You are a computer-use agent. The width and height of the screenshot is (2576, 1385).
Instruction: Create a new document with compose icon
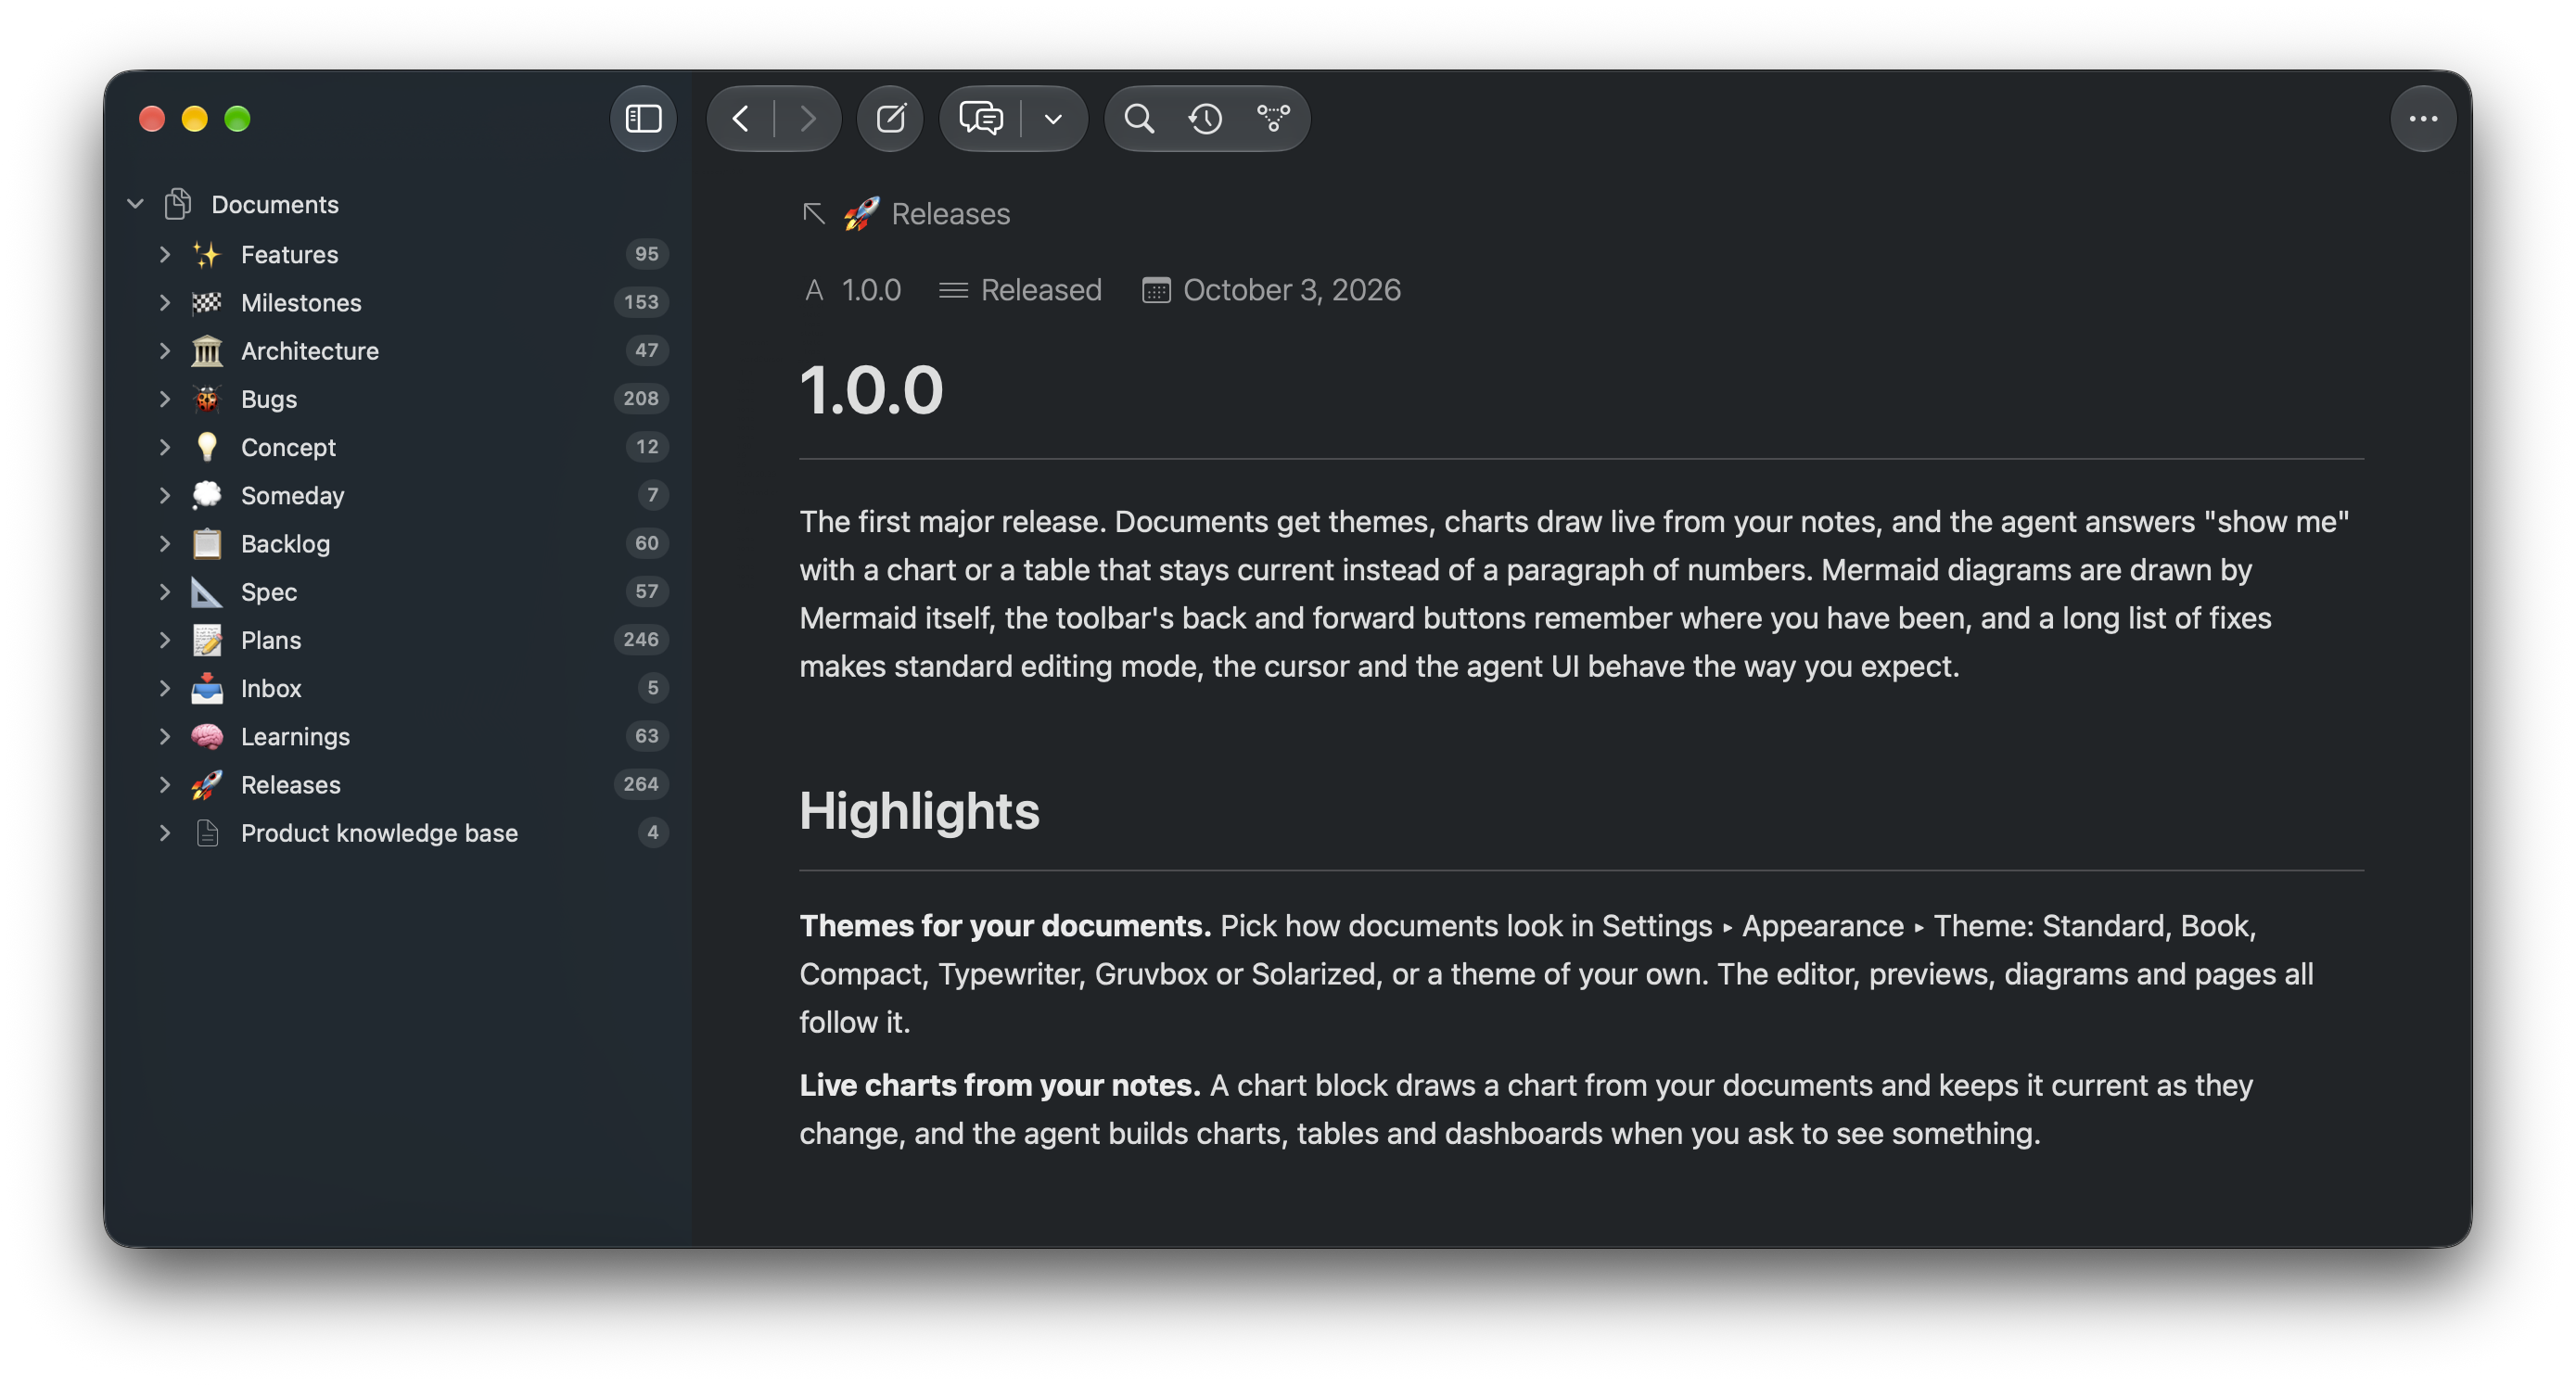(x=890, y=119)
